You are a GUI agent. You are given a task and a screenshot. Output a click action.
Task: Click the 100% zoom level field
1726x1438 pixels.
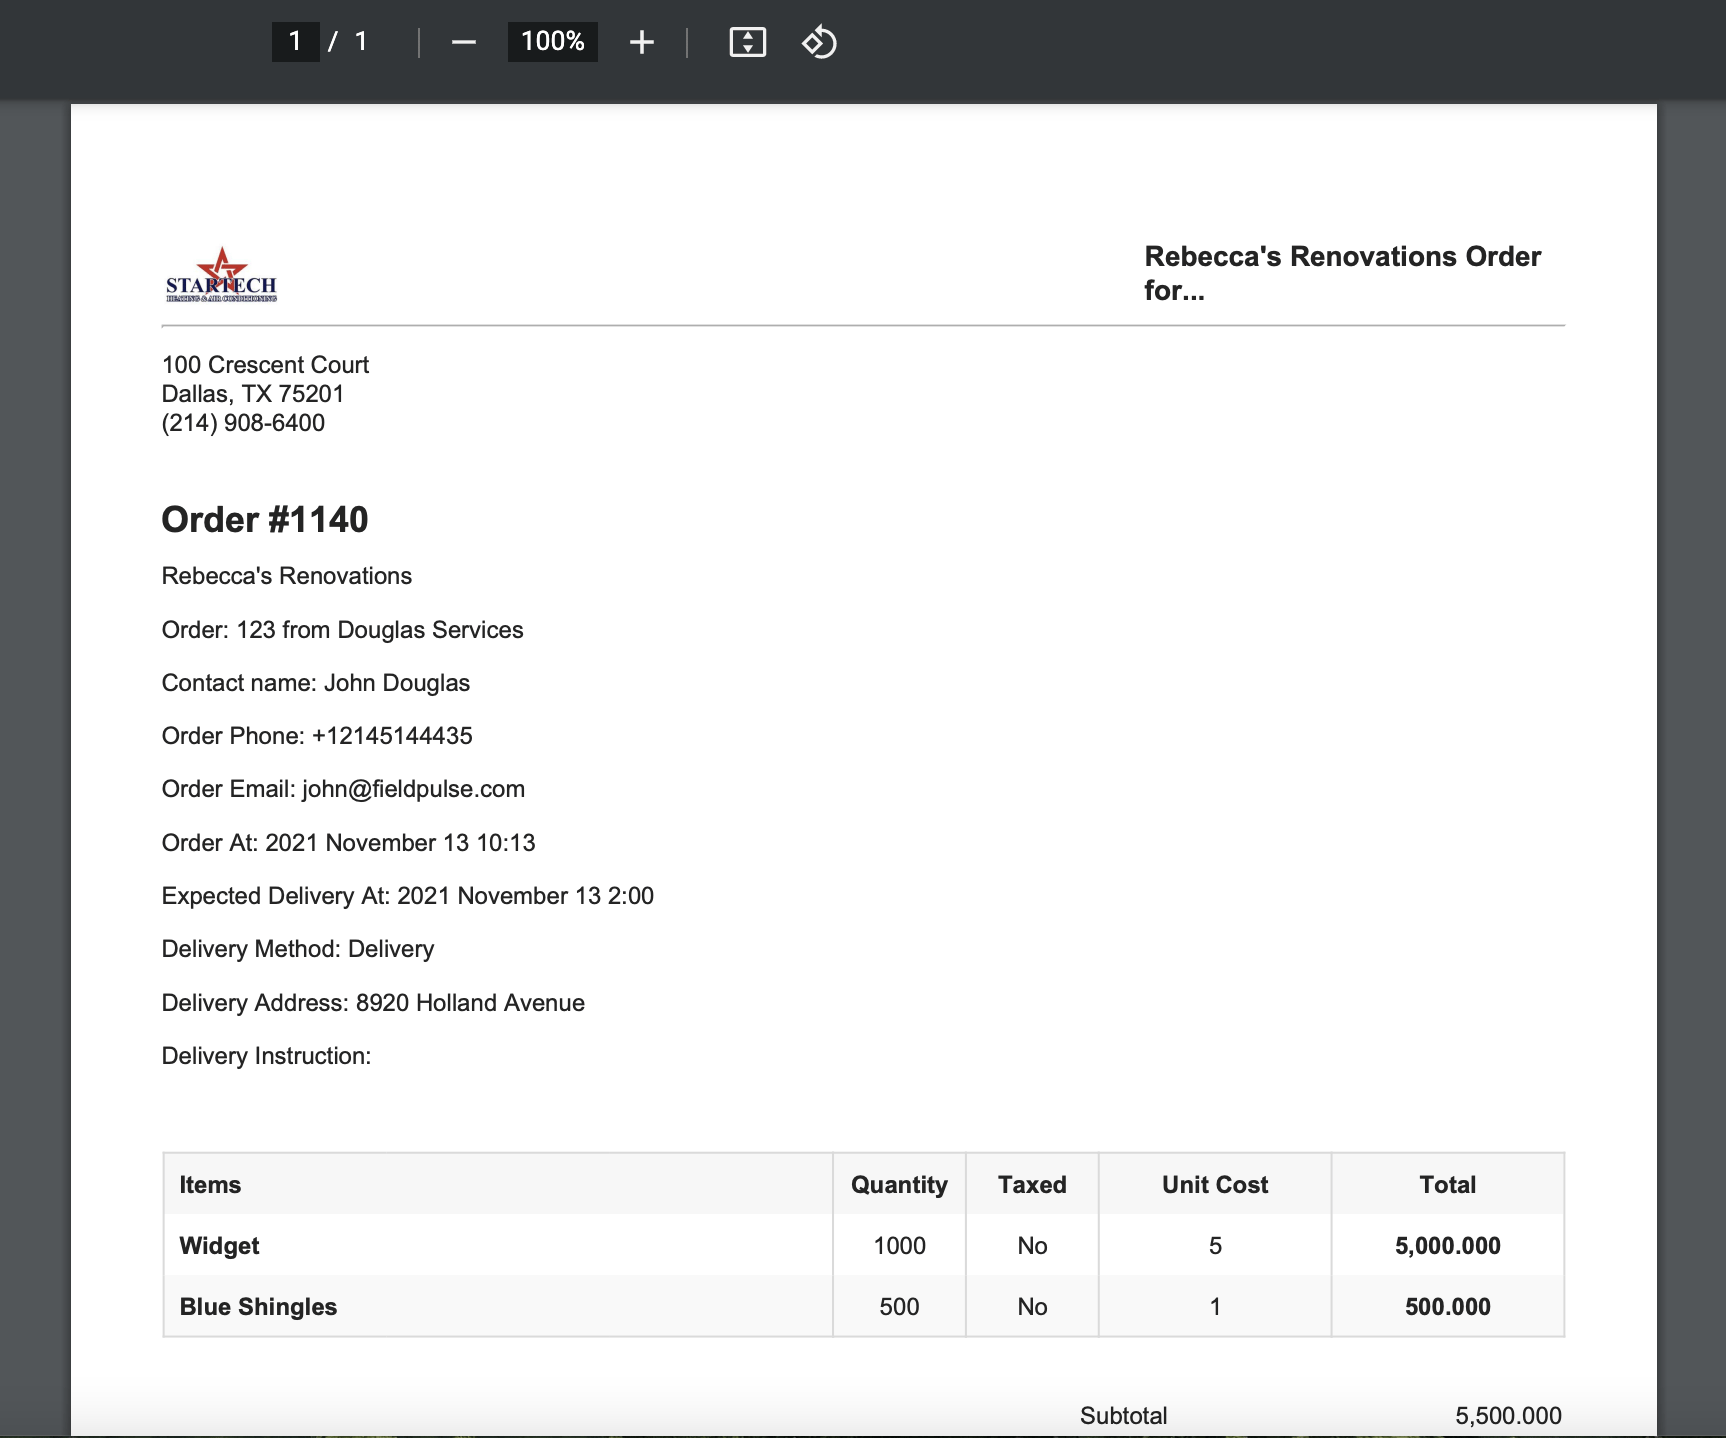click(553, 41)
